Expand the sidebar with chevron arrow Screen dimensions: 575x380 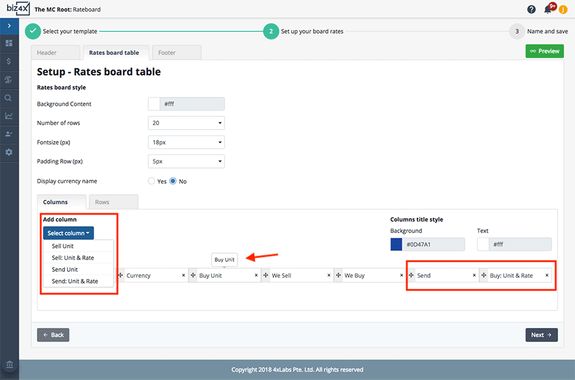pos(9,26)
